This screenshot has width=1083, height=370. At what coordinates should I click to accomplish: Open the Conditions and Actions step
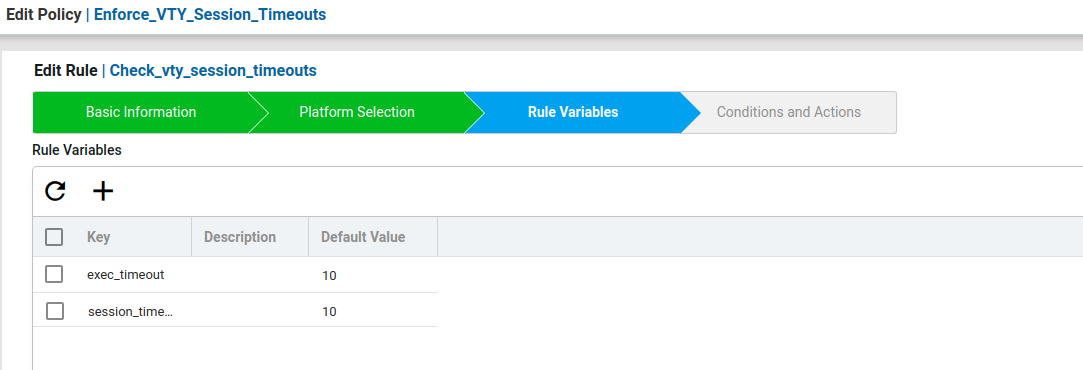click(789, 112)
